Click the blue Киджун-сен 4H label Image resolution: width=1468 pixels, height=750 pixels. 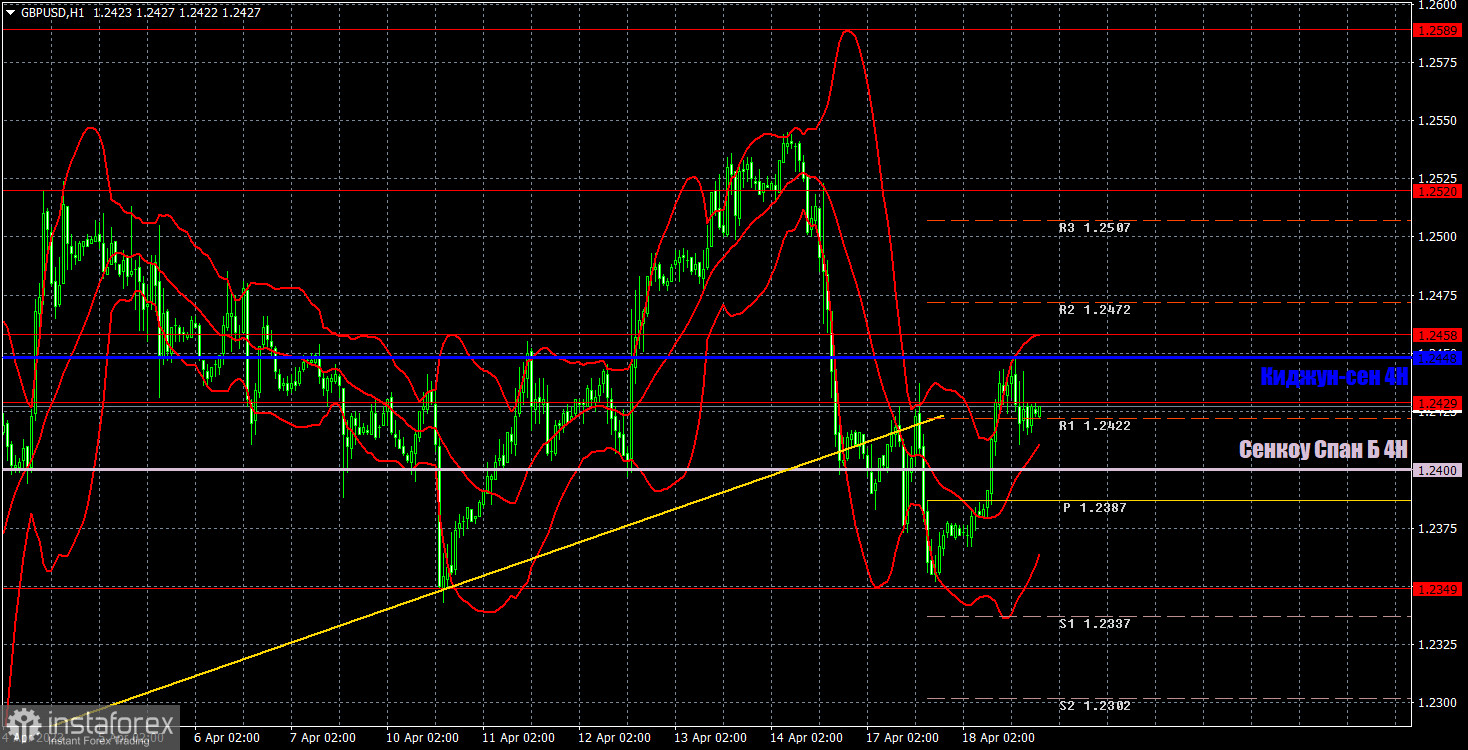point(1333,377)
